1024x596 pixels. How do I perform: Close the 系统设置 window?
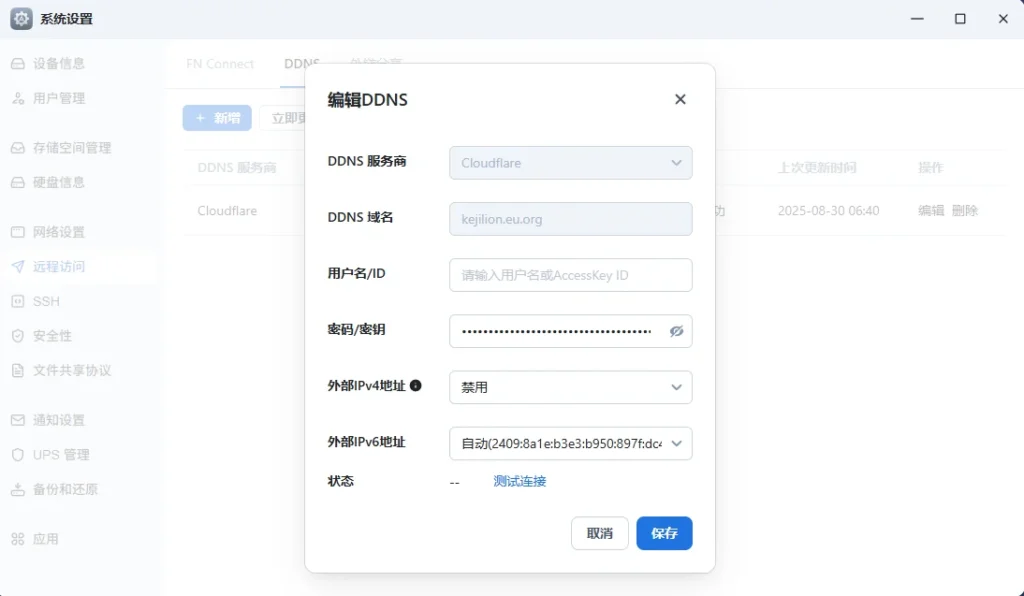[x=1003, y=19]
